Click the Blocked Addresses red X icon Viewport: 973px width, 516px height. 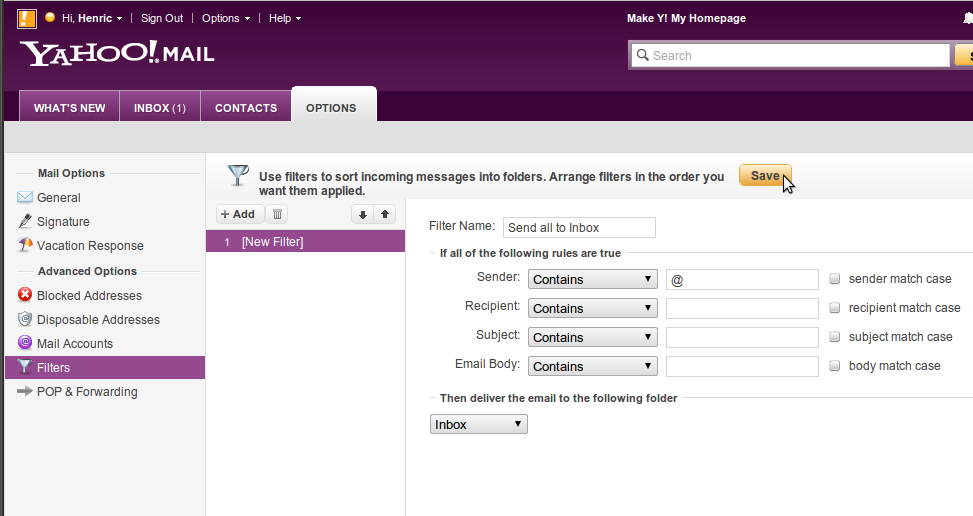point(25,295)
